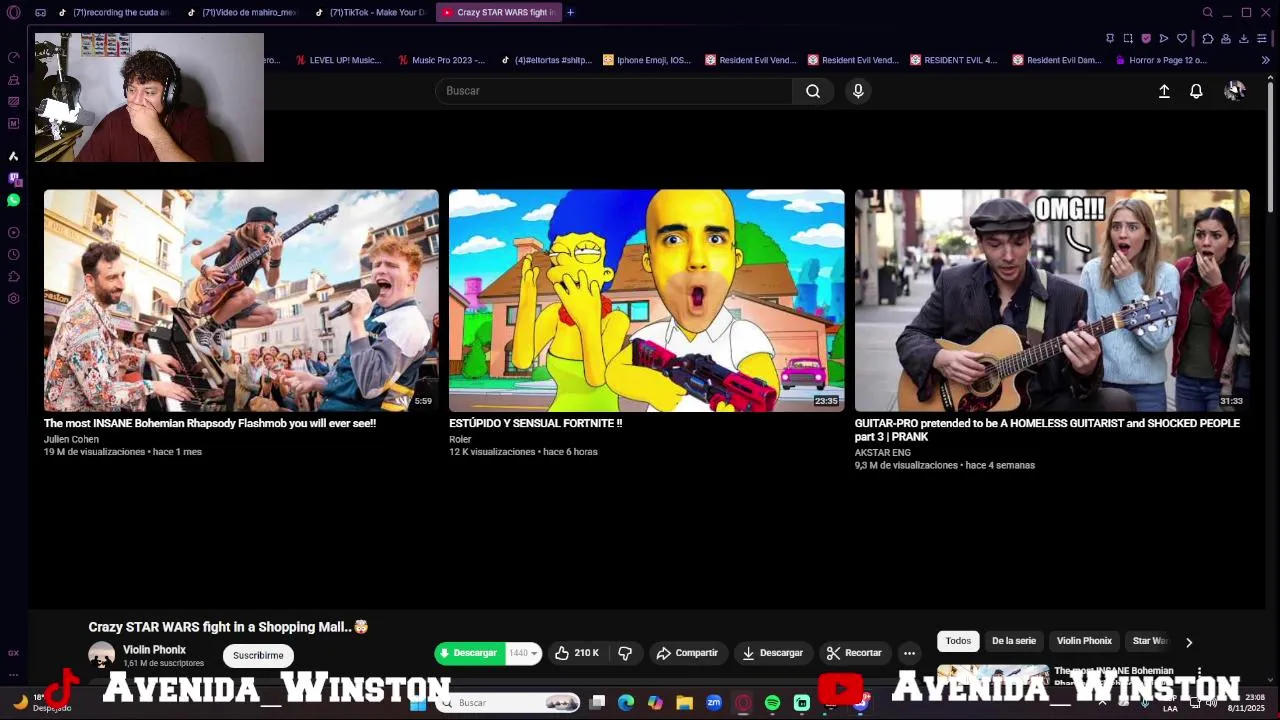The height and width of the screenshot is (720, 1280).
Task: Select the Todos filter chip
Action: coord(958,641)
